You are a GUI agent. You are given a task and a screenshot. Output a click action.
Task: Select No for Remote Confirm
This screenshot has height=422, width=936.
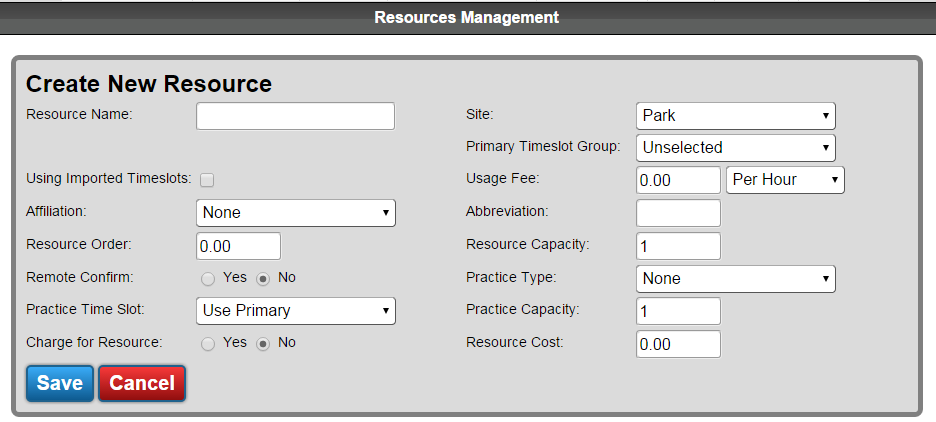pyautogui.click(x=263, y=278)
